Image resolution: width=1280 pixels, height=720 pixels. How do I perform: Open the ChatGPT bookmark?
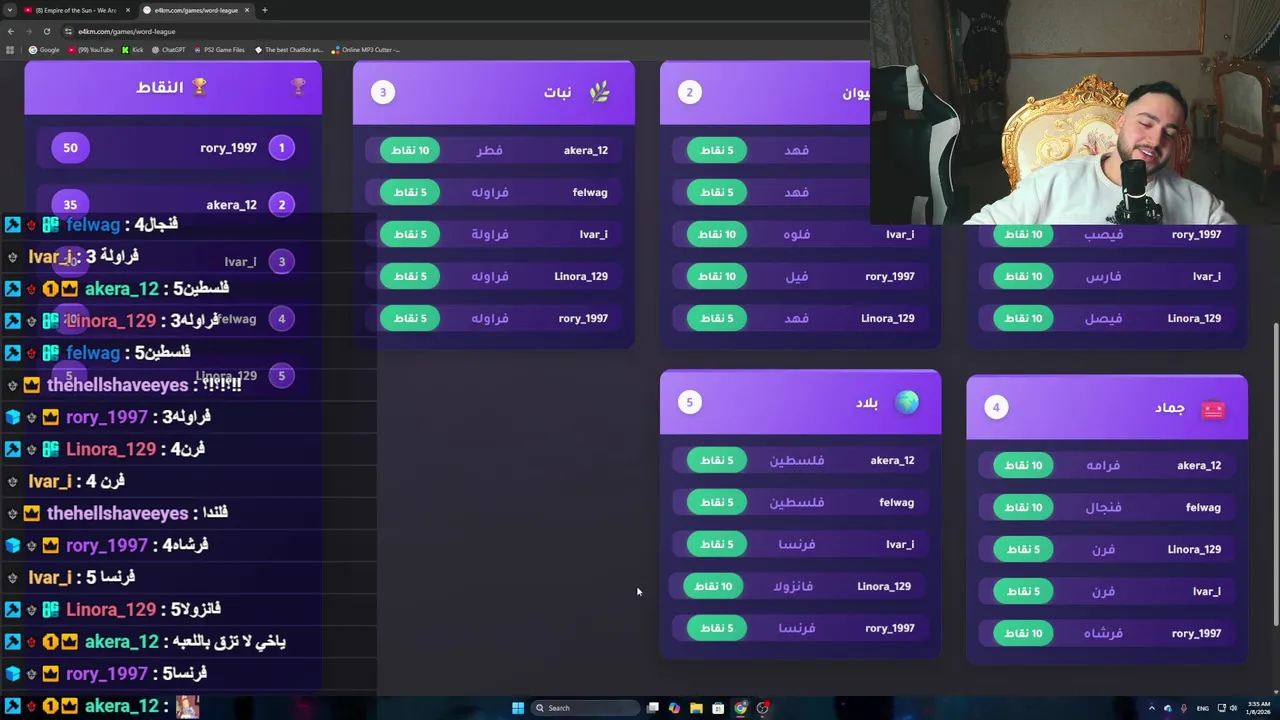pyautogui.click(x=168, y=49)
